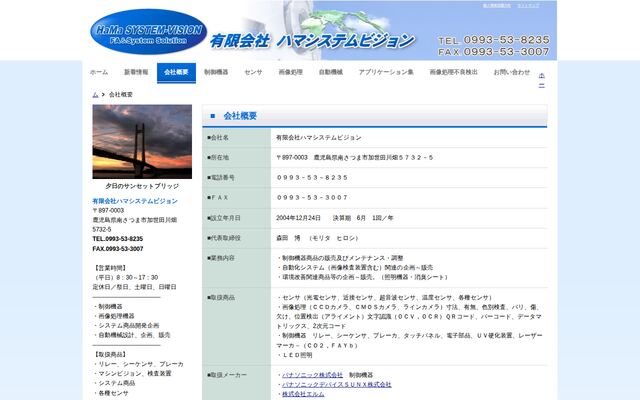Click the マシンビジョン、検査装置 sidebar item
This screenshot has height=400, width=640.
[132, 373]
